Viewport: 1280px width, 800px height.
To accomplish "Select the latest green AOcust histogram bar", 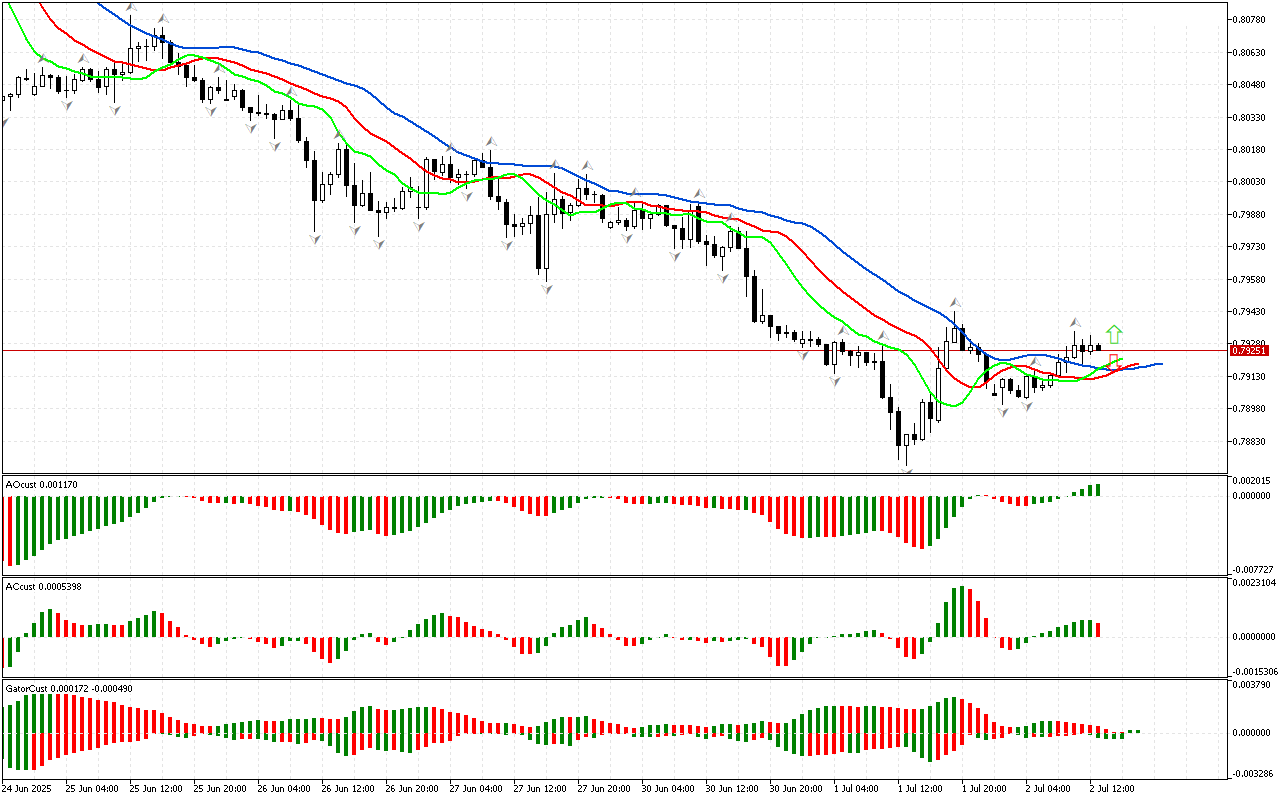I will (1097, 489).
